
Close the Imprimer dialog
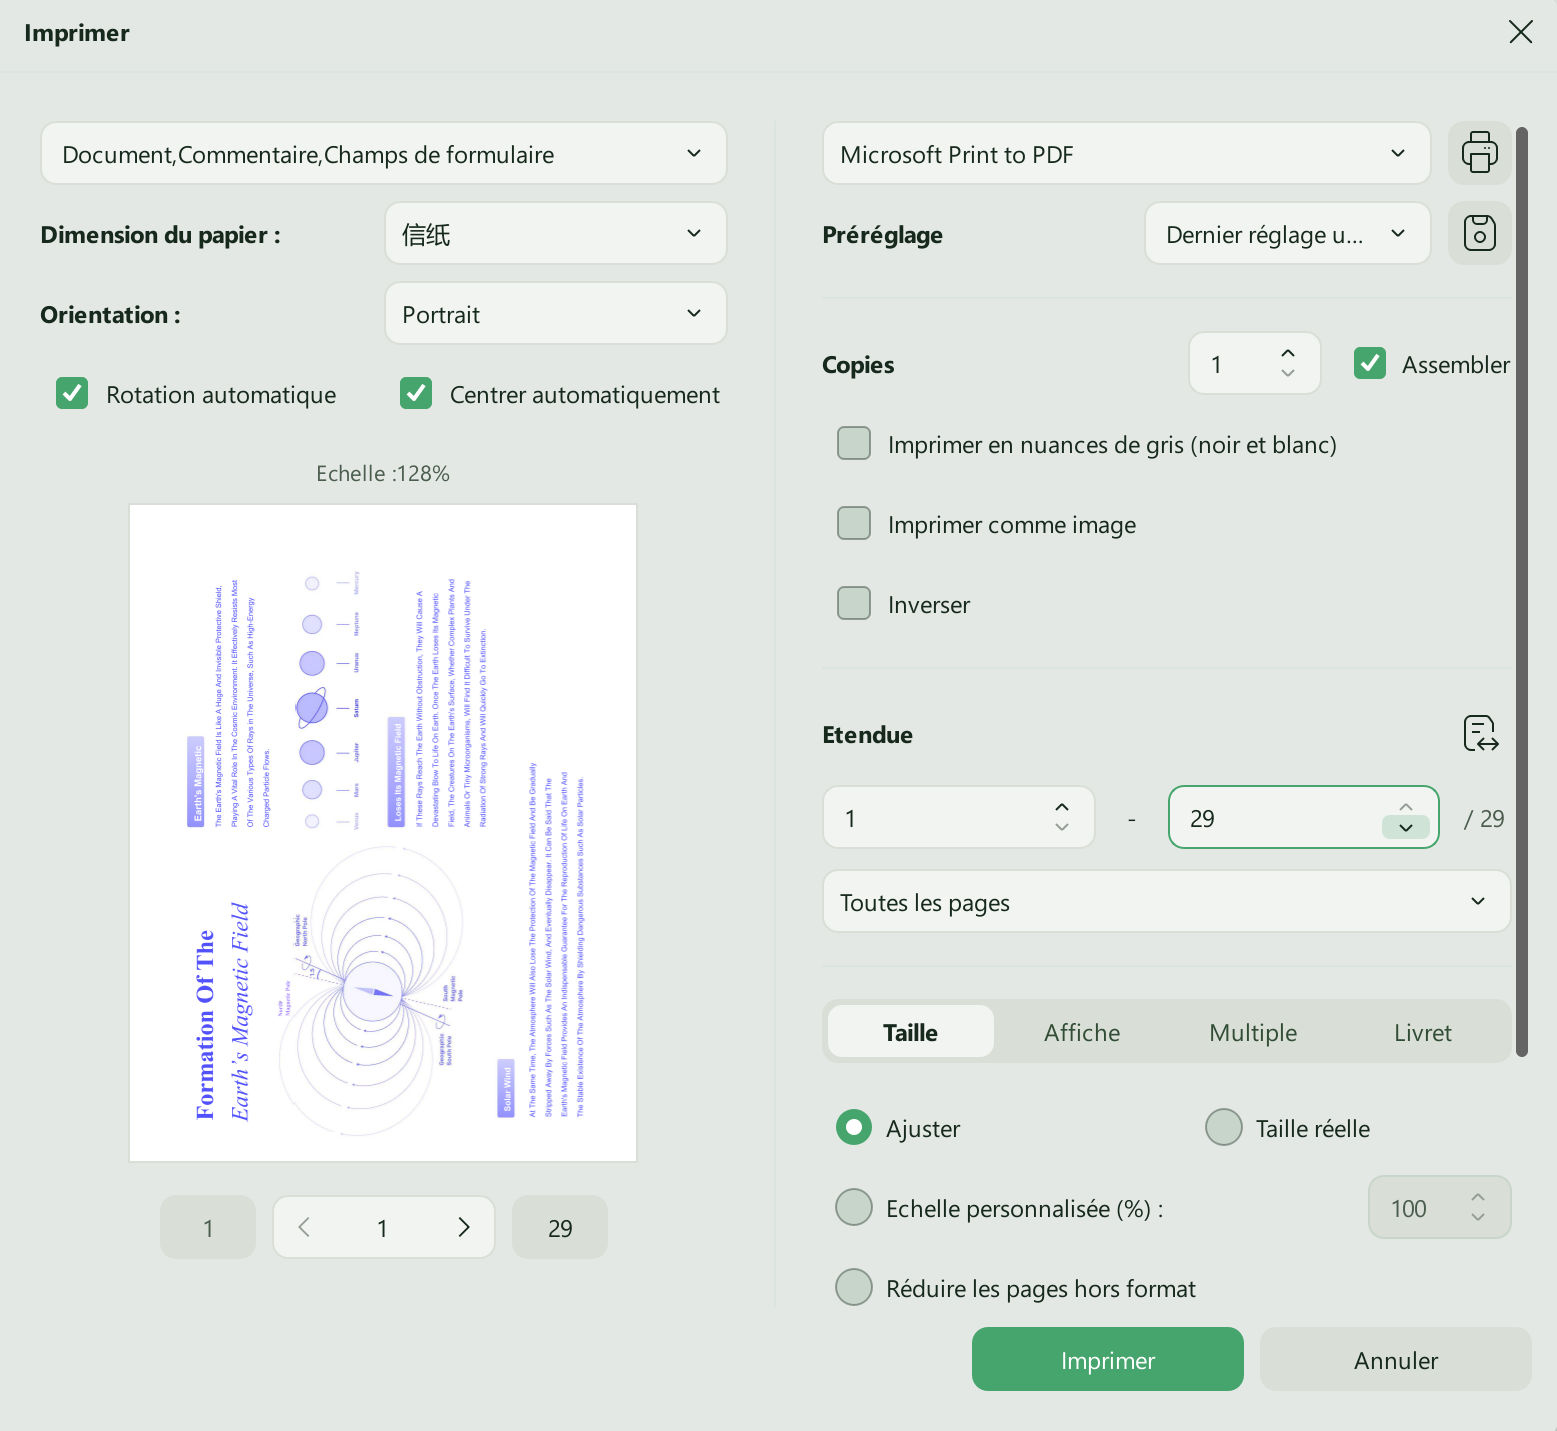[x=1520, y=32]
